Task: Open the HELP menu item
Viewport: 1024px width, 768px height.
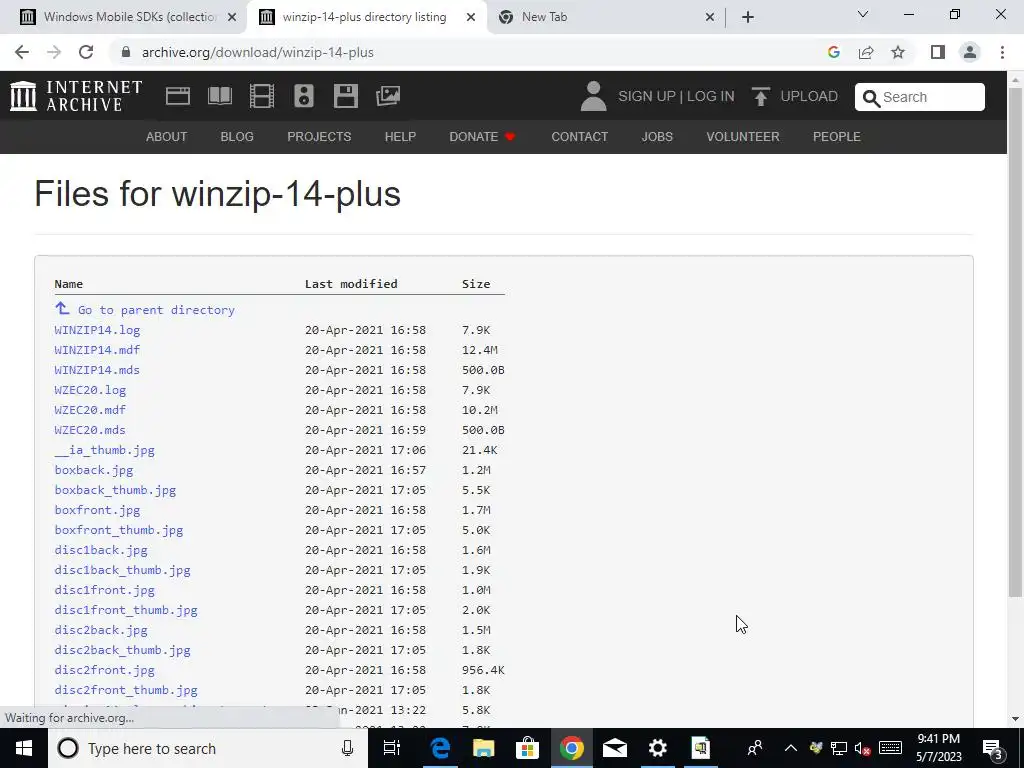Action: click(x=400, y=136)
